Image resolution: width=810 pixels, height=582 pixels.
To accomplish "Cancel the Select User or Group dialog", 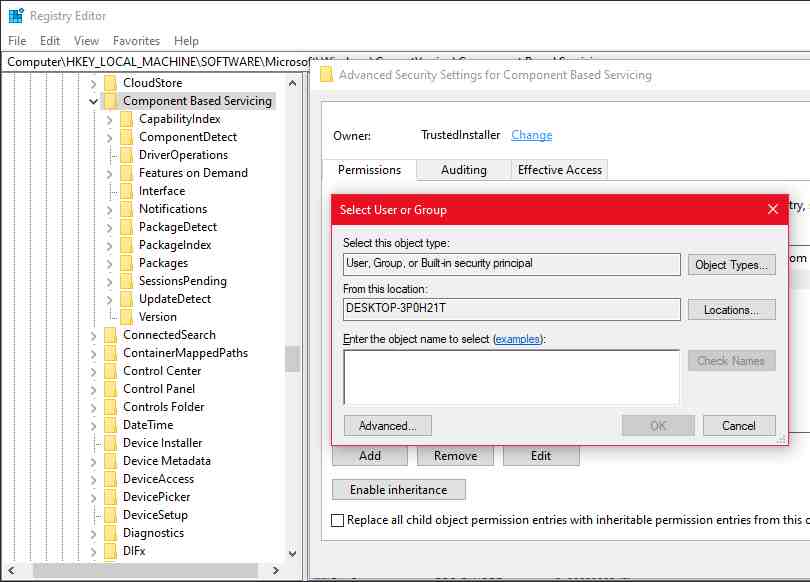I will pyautogui.click(x=739, y=426).
